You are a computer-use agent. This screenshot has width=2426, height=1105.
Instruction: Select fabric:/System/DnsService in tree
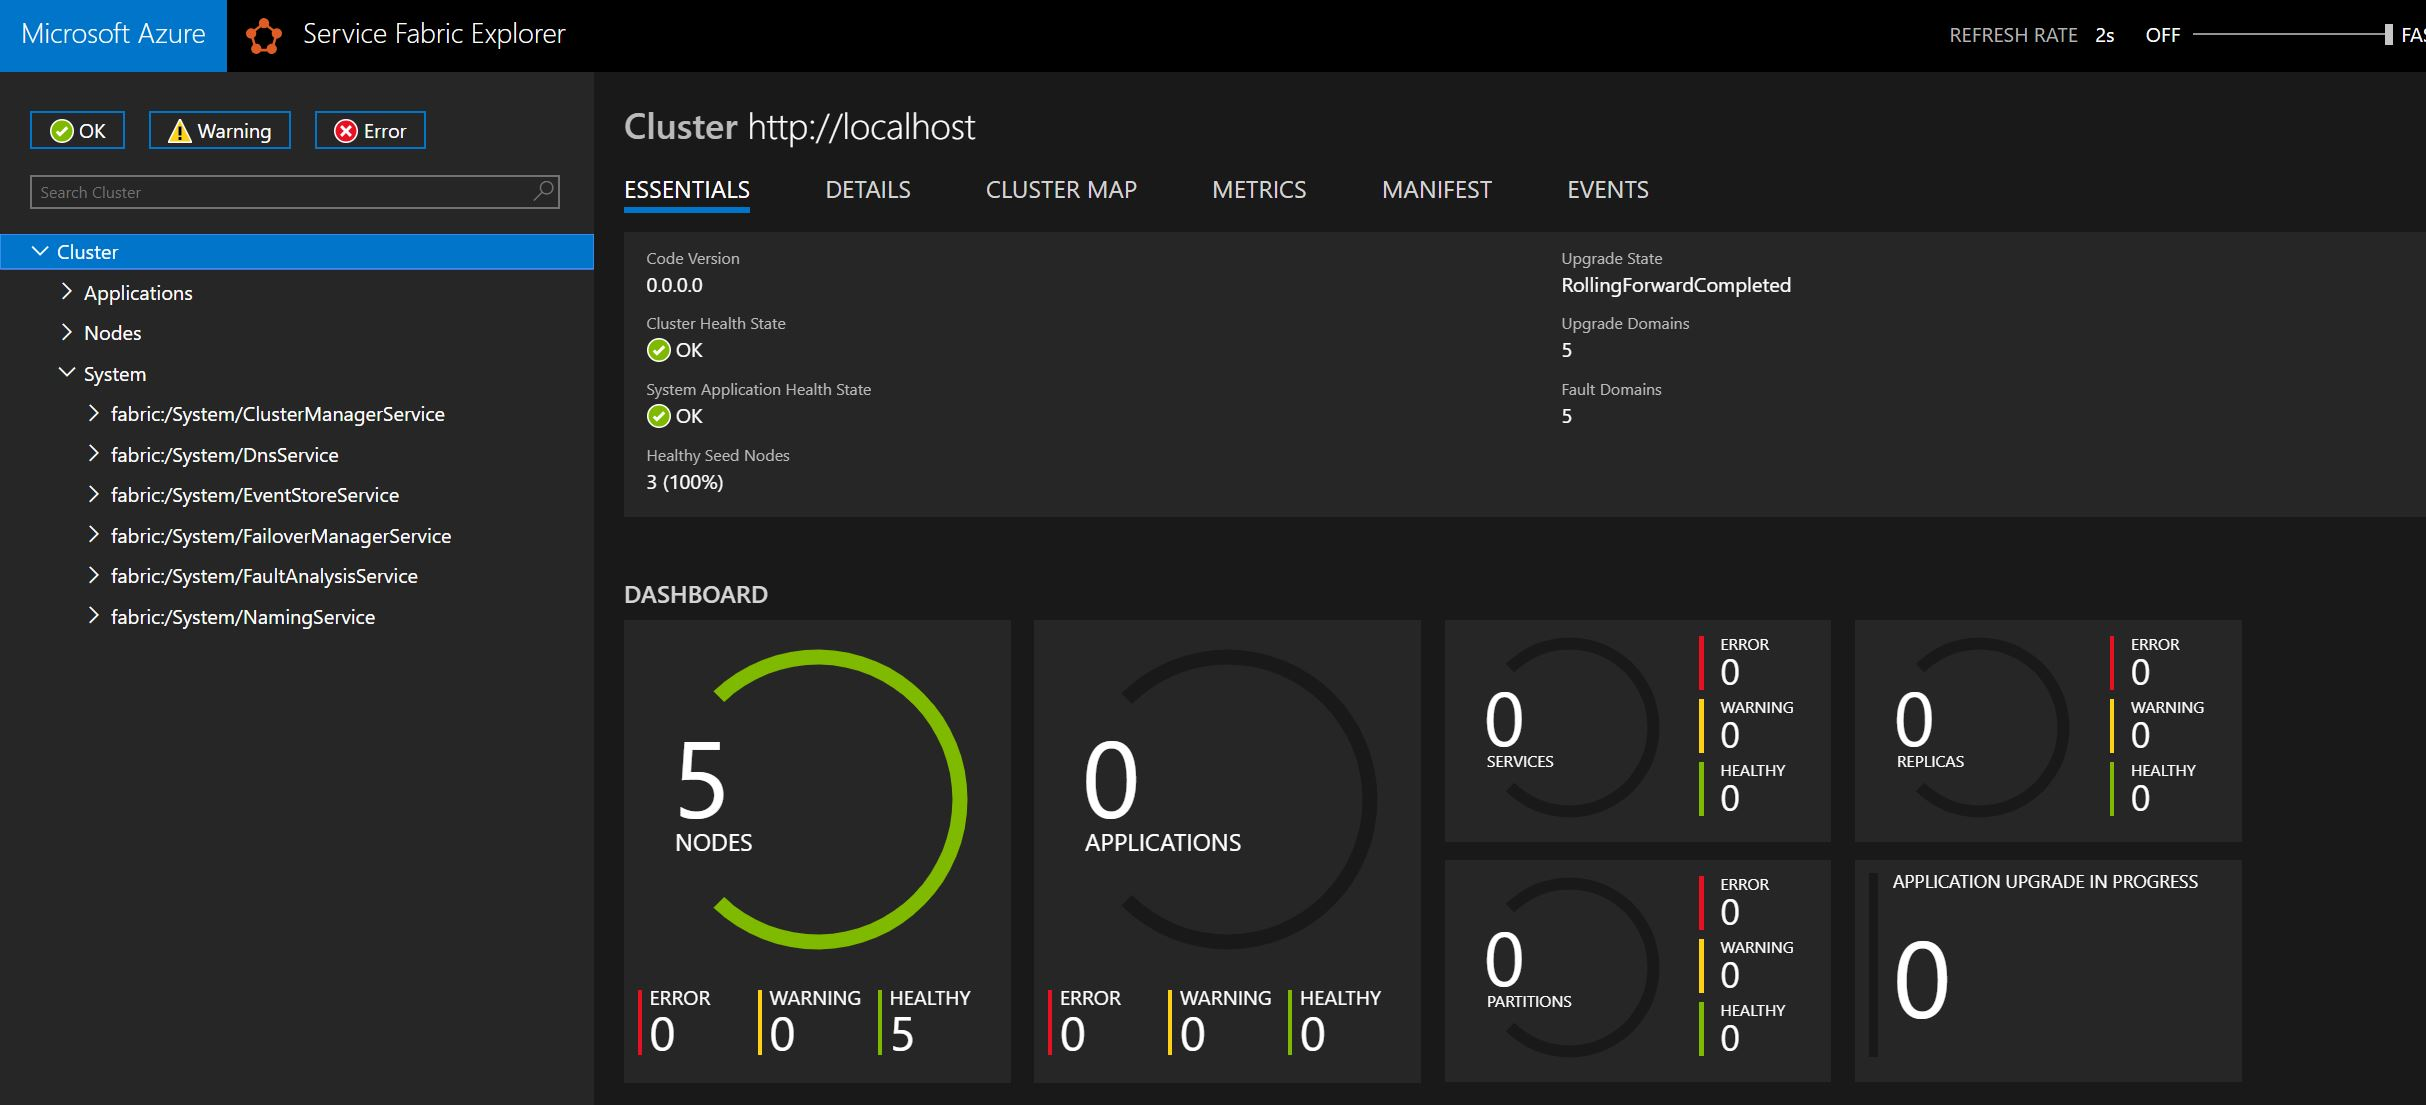pos(225,455)
